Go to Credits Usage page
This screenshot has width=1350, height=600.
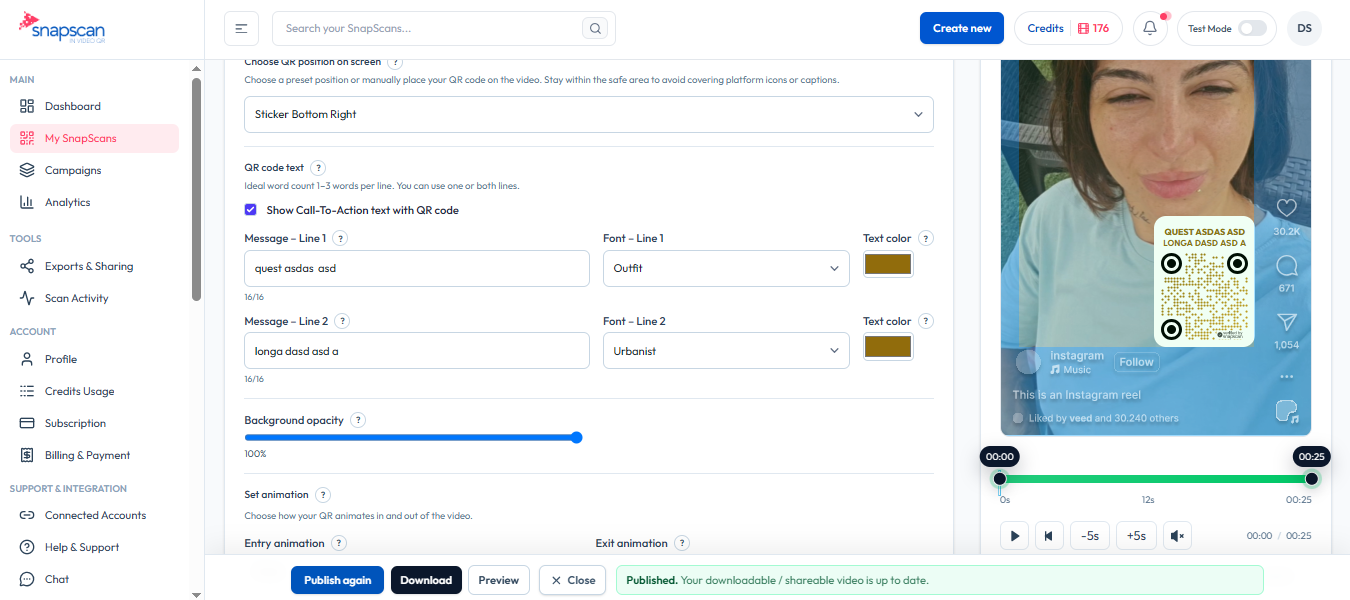click(95, 391)
